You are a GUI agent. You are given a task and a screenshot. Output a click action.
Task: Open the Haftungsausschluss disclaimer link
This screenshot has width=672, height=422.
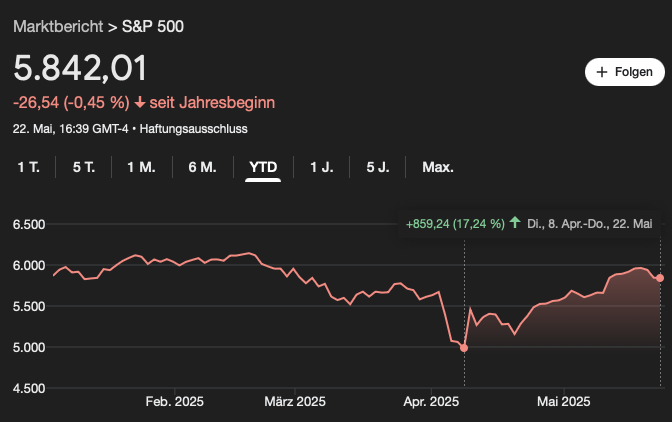[193, 129]
